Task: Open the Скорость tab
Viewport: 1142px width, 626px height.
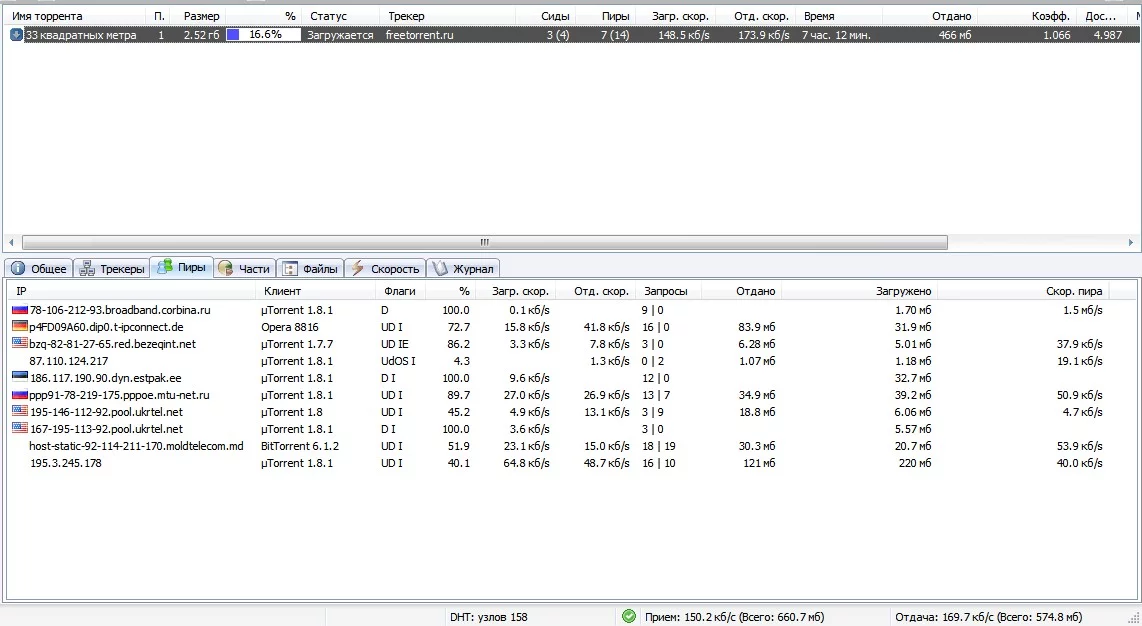Action: click(x=385, y=269)
